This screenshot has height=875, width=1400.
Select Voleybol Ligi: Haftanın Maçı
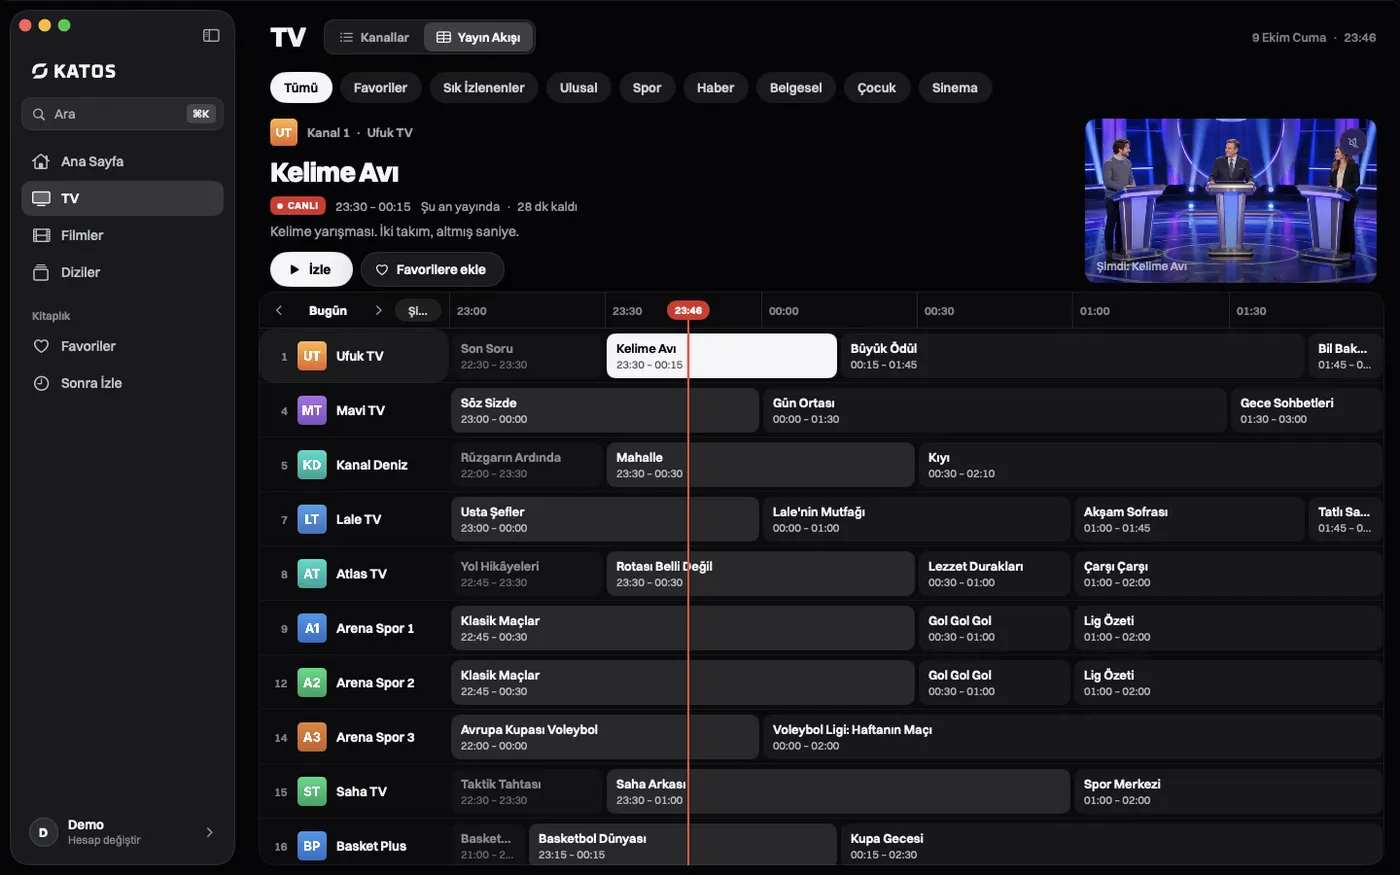[1072, 737]
